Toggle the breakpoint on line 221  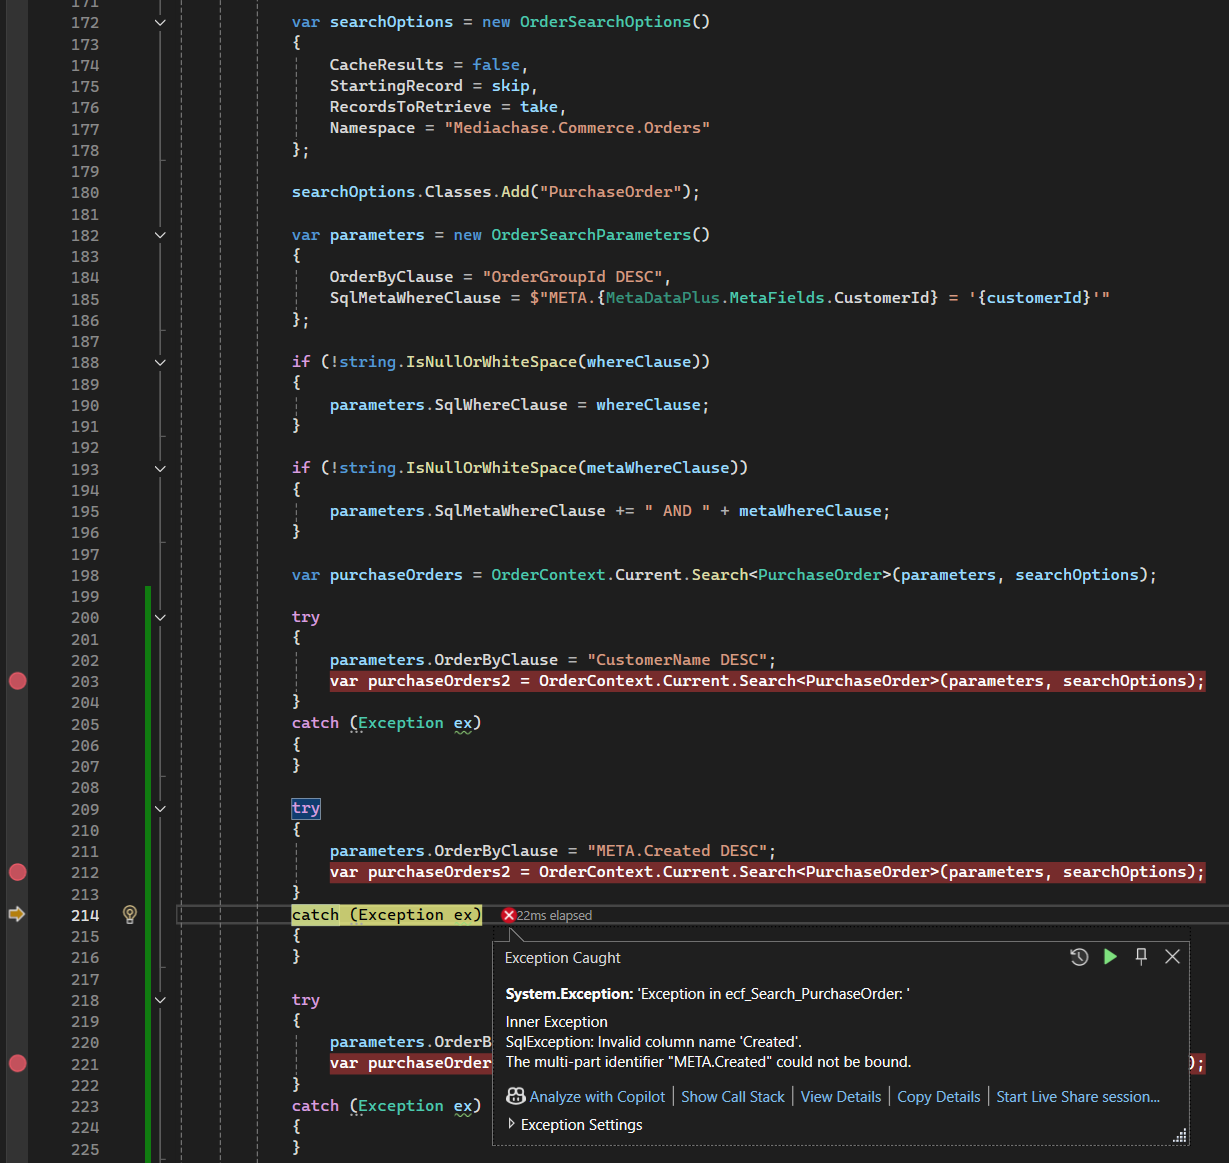[18, 1063]
